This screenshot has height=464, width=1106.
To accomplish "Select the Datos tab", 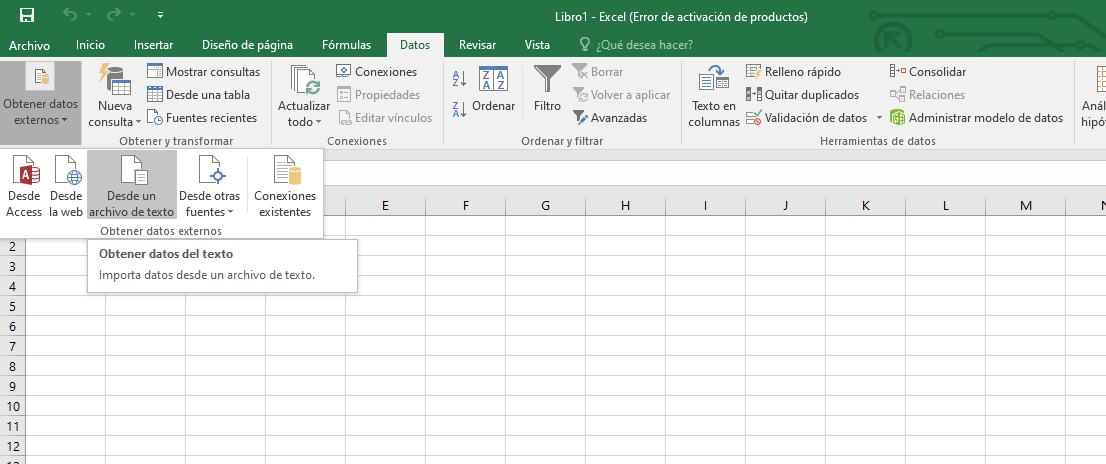I will coord(415,45).
